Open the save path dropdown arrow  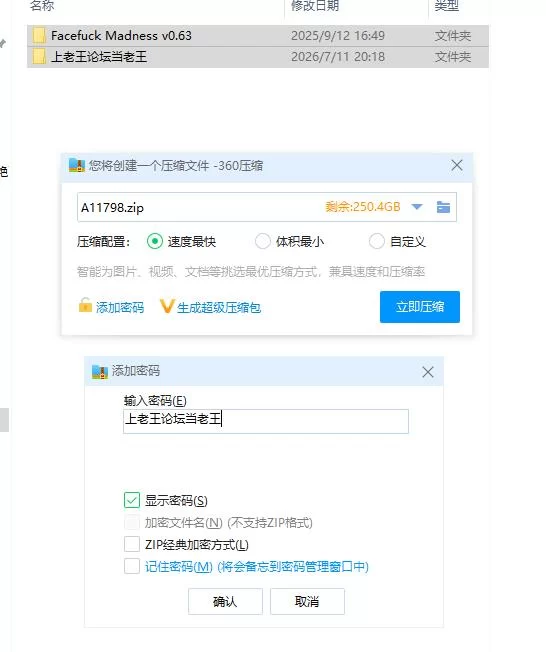point(417,207)
